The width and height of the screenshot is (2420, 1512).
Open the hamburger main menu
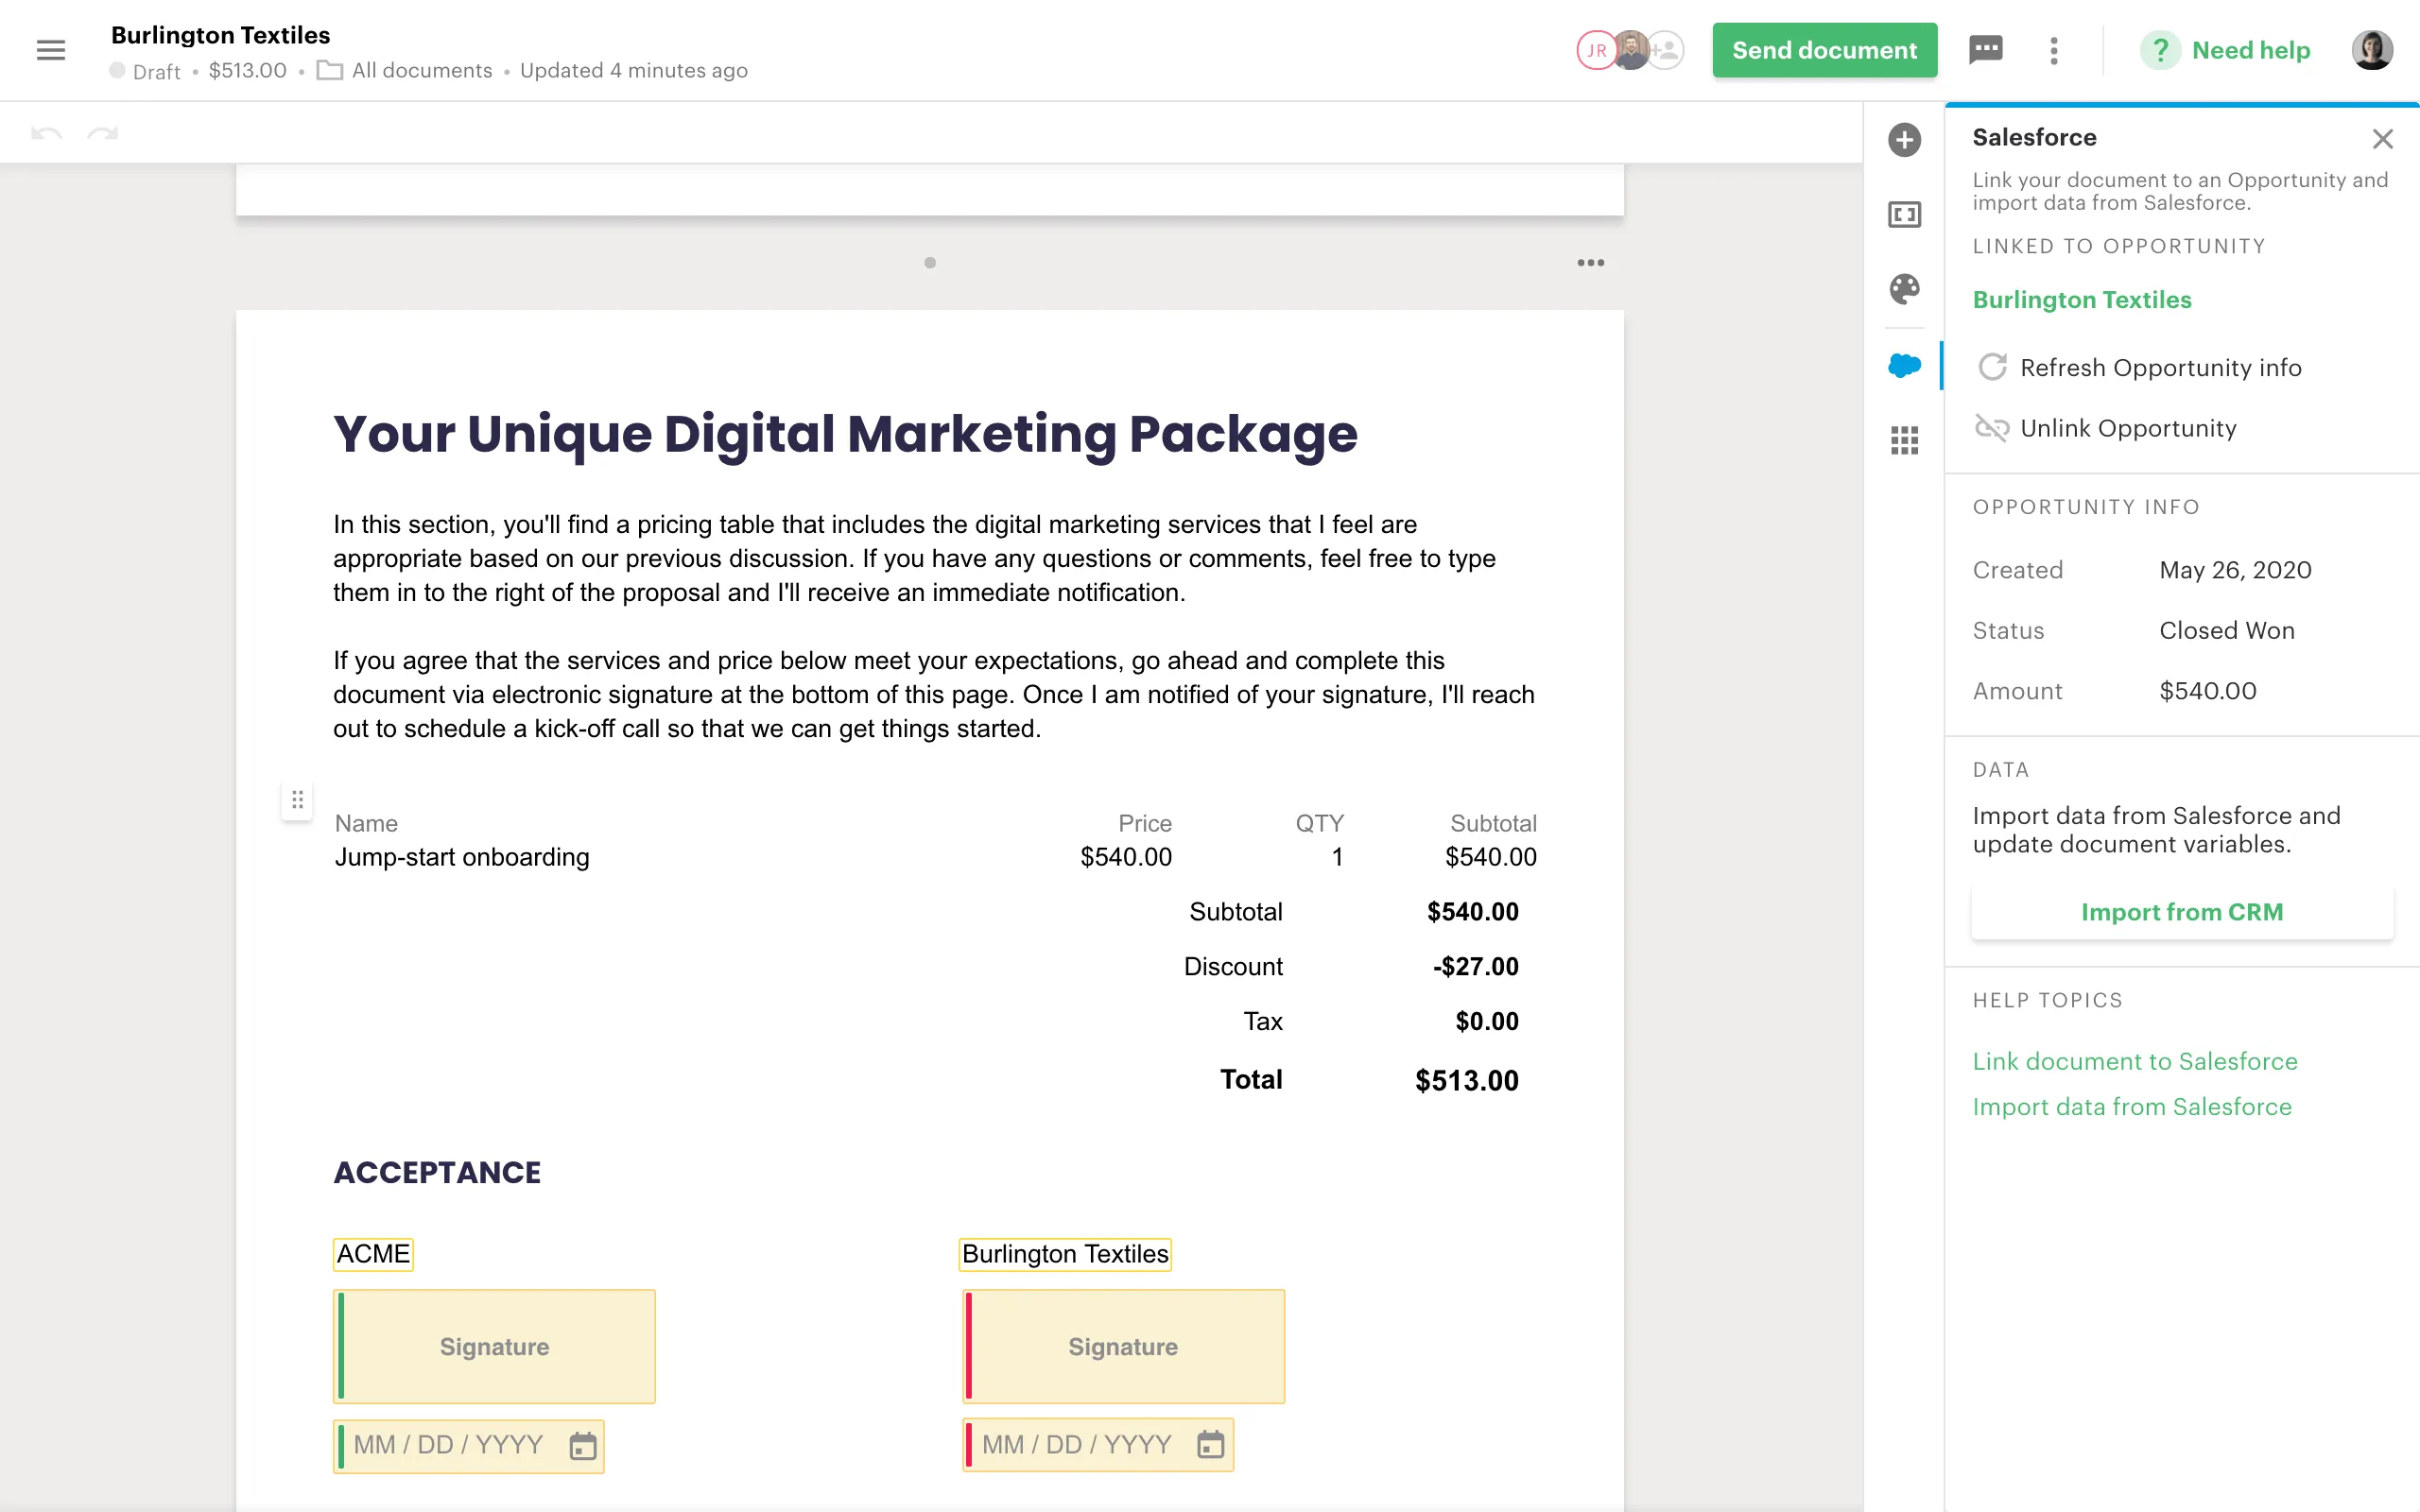point(50,50)
